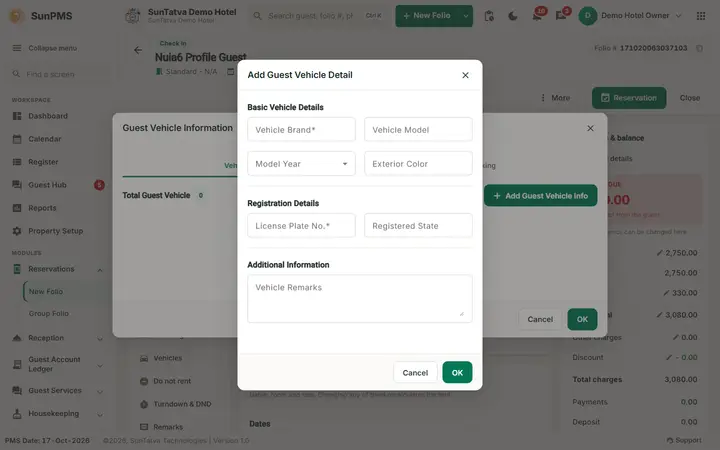This screenshot has height=450, width=720.
Task: Confirm OK in Add Guest Vehicle Detail
Action: point(457,372)
